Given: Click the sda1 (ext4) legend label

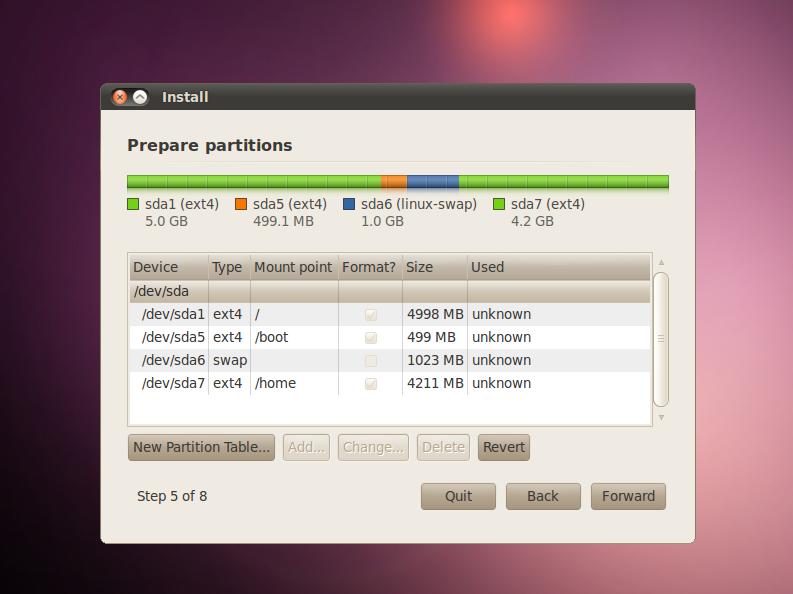Looking at the screenshot, I should [x=182, y=204].
